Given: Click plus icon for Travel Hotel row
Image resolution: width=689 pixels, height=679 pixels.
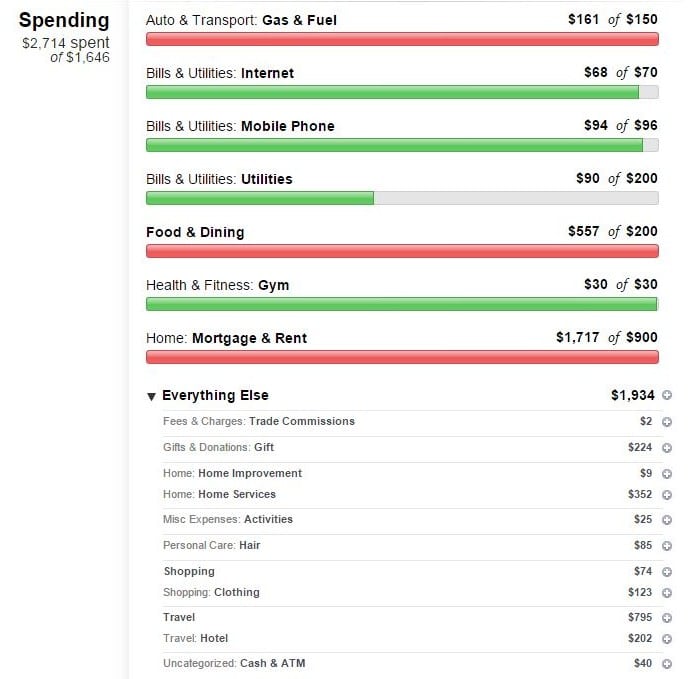Looking at the screenshot, I should pyautogui.click(x=667, y=639).
